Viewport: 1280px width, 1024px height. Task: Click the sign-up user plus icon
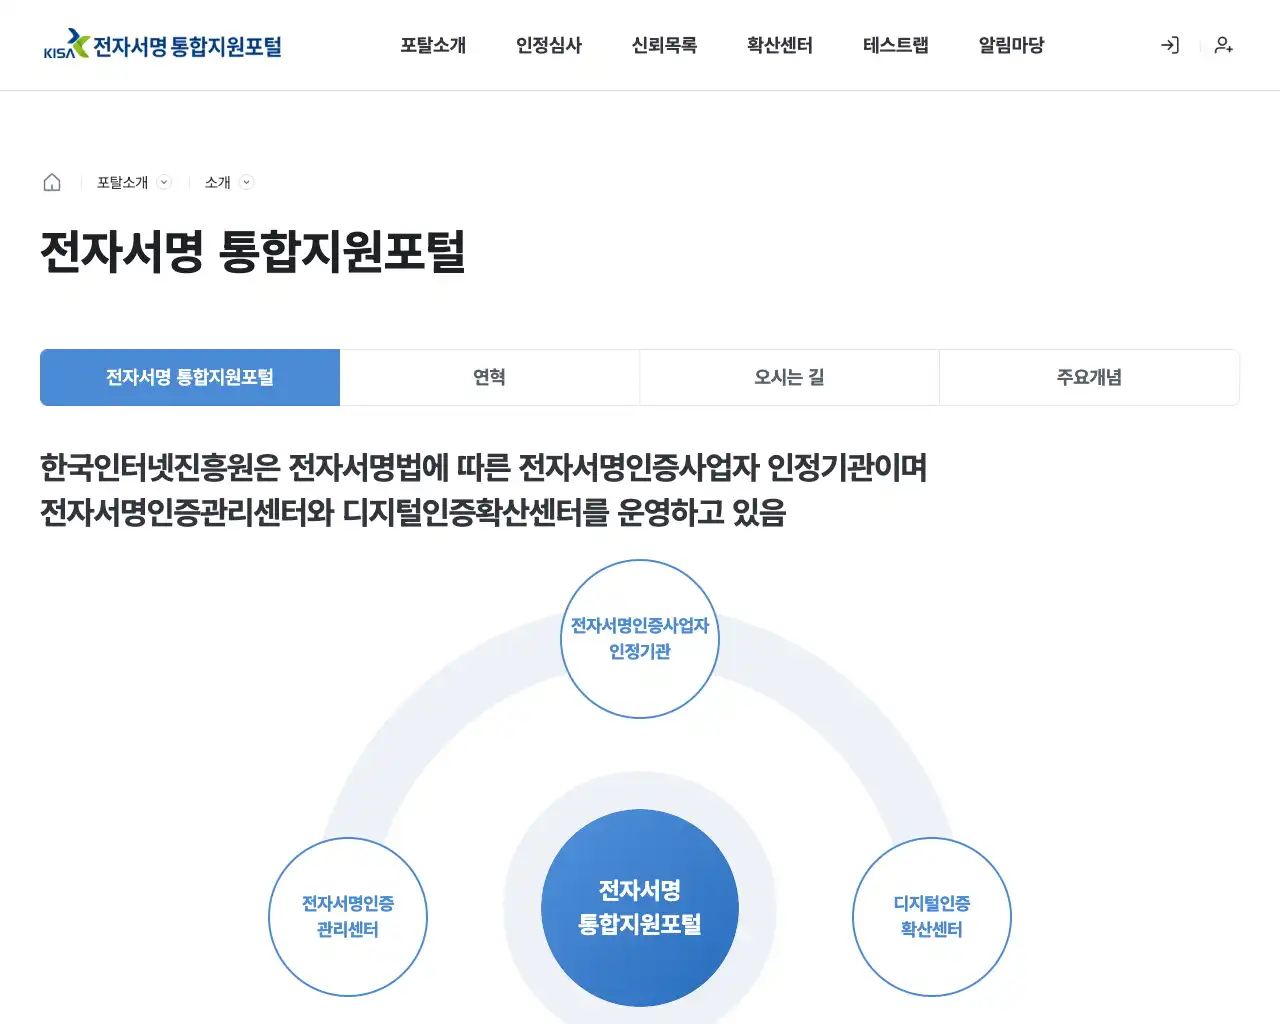pyautogui.click(x=1224, y=45)
